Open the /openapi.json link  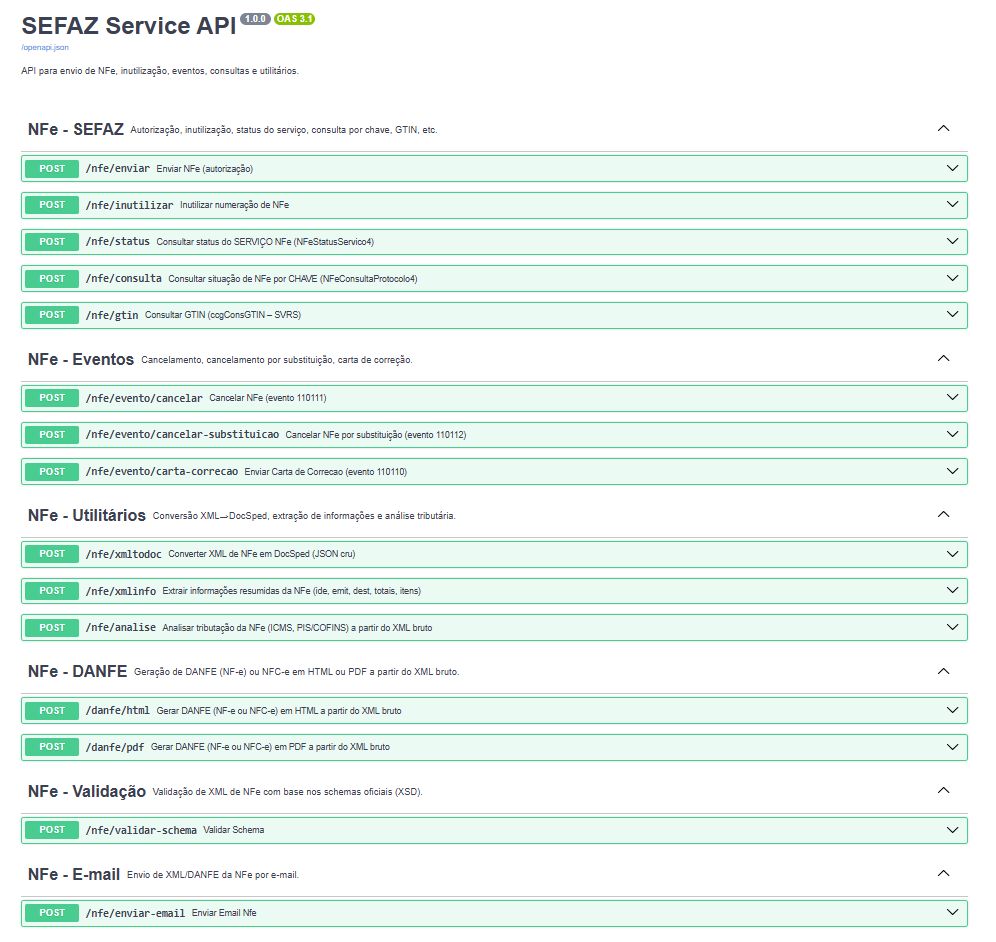point(45,47)
